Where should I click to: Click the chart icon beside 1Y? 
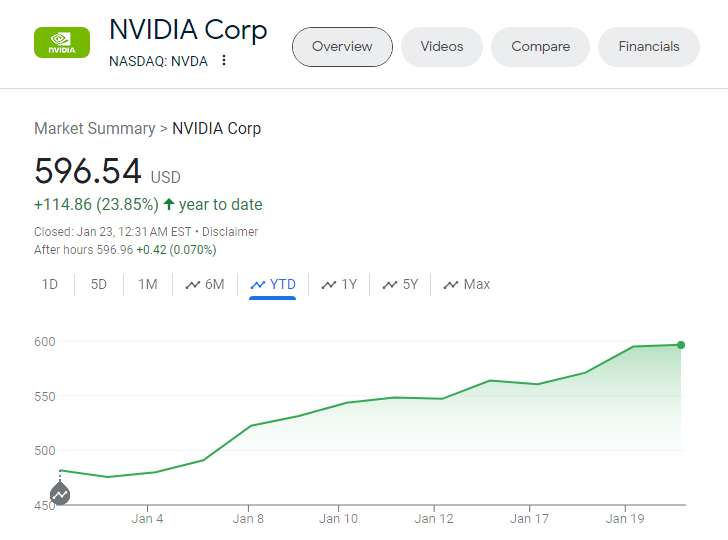pyautogui.click(x=329, y=285)
